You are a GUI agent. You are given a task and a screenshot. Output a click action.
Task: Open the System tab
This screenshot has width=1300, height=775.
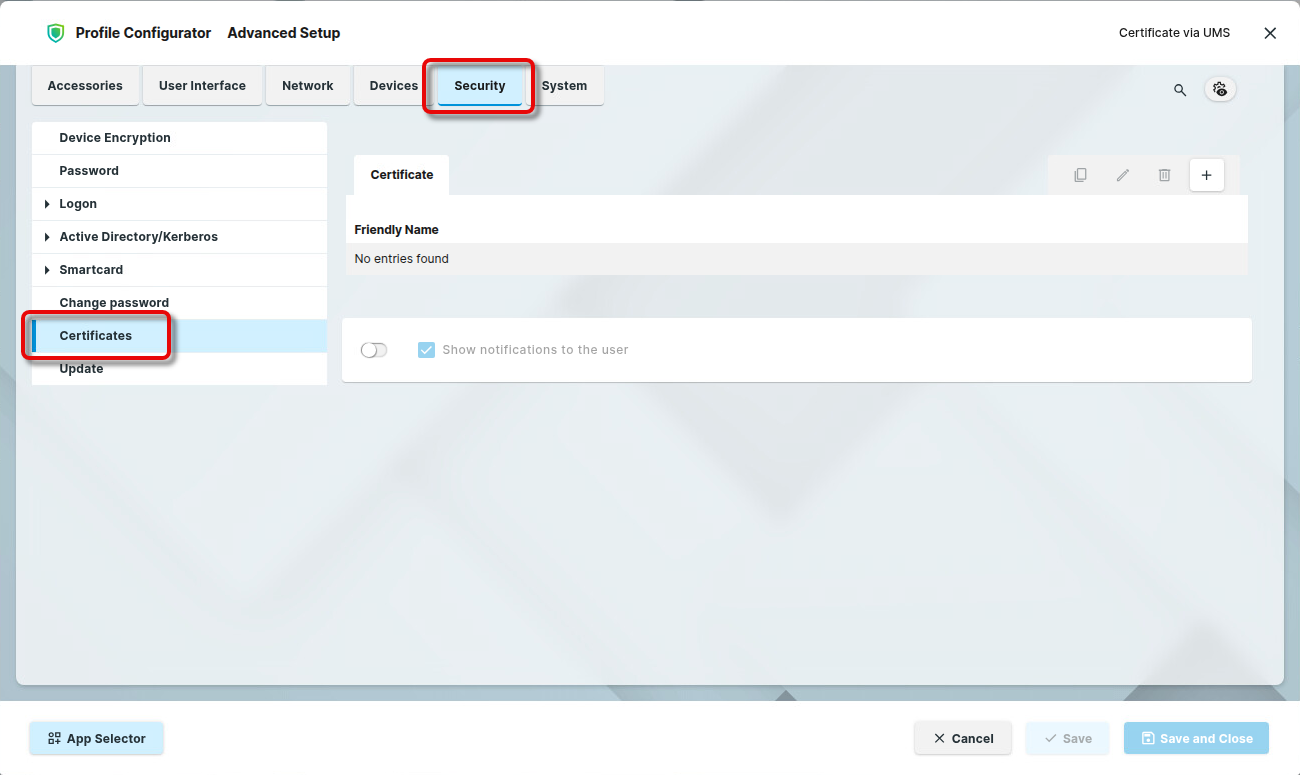[564, 86]
